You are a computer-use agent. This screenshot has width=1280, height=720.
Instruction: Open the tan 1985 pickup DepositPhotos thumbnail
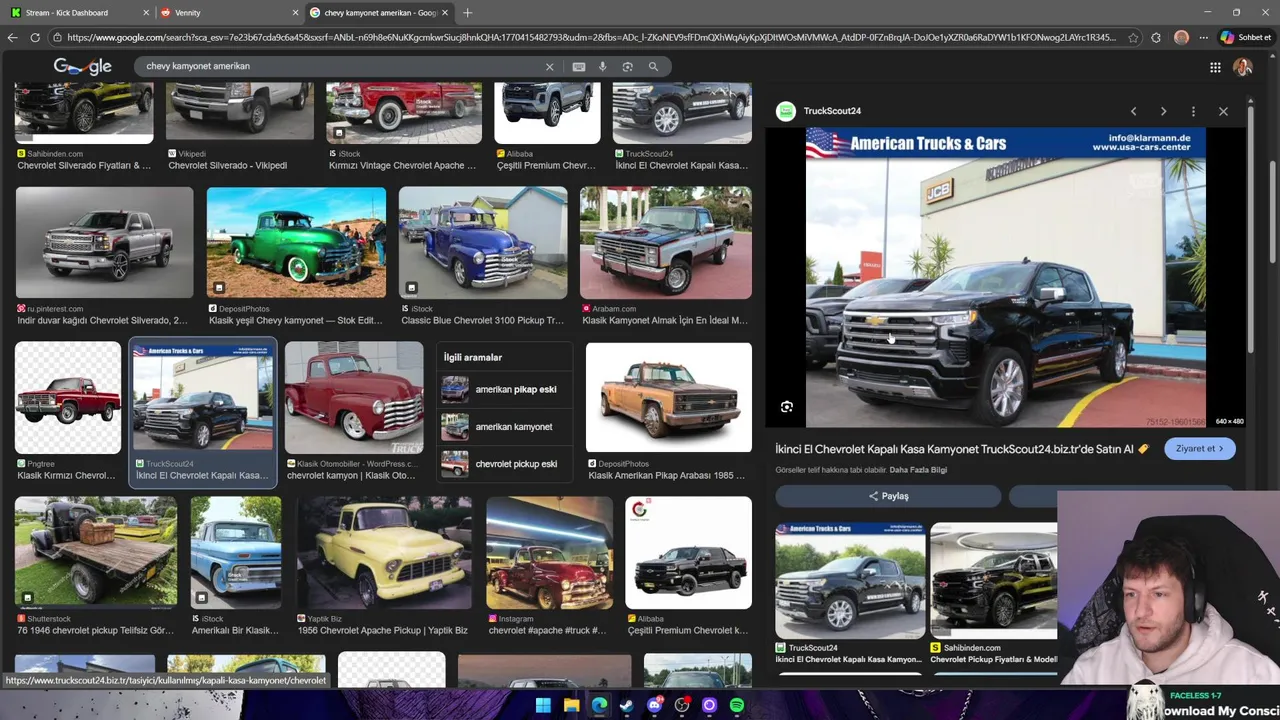[x=669, y=398]
